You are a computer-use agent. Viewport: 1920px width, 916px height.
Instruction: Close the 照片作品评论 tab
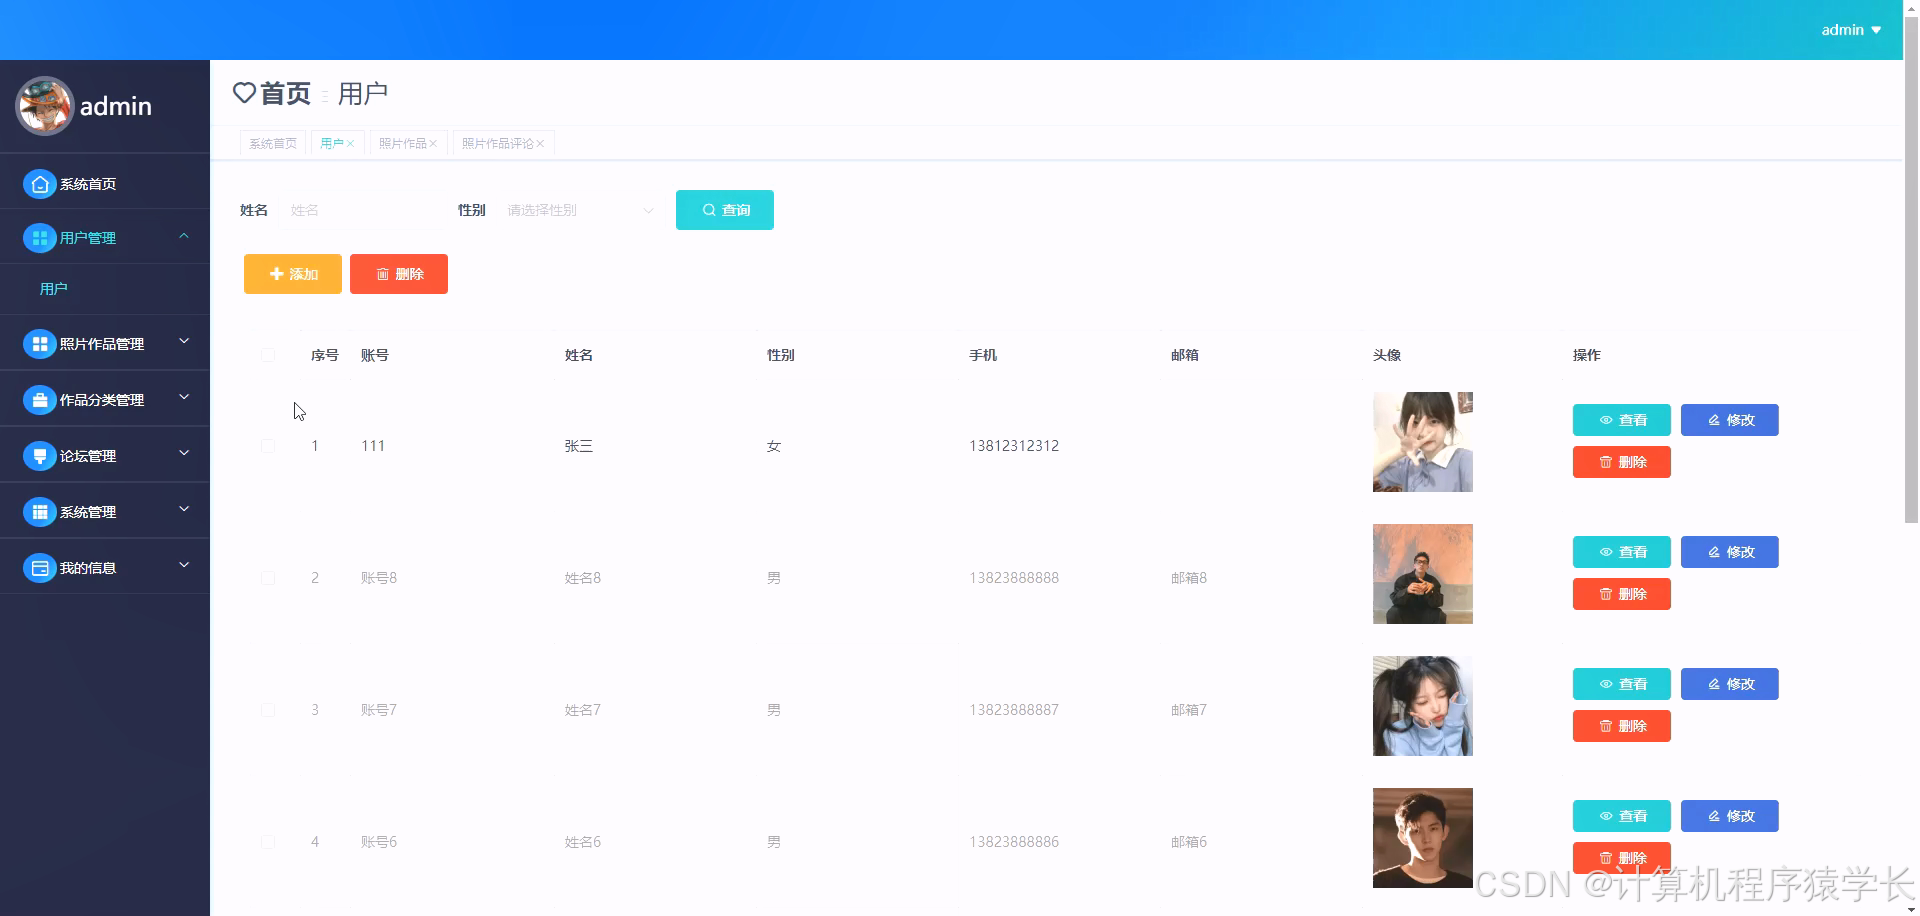coord(541,143)
